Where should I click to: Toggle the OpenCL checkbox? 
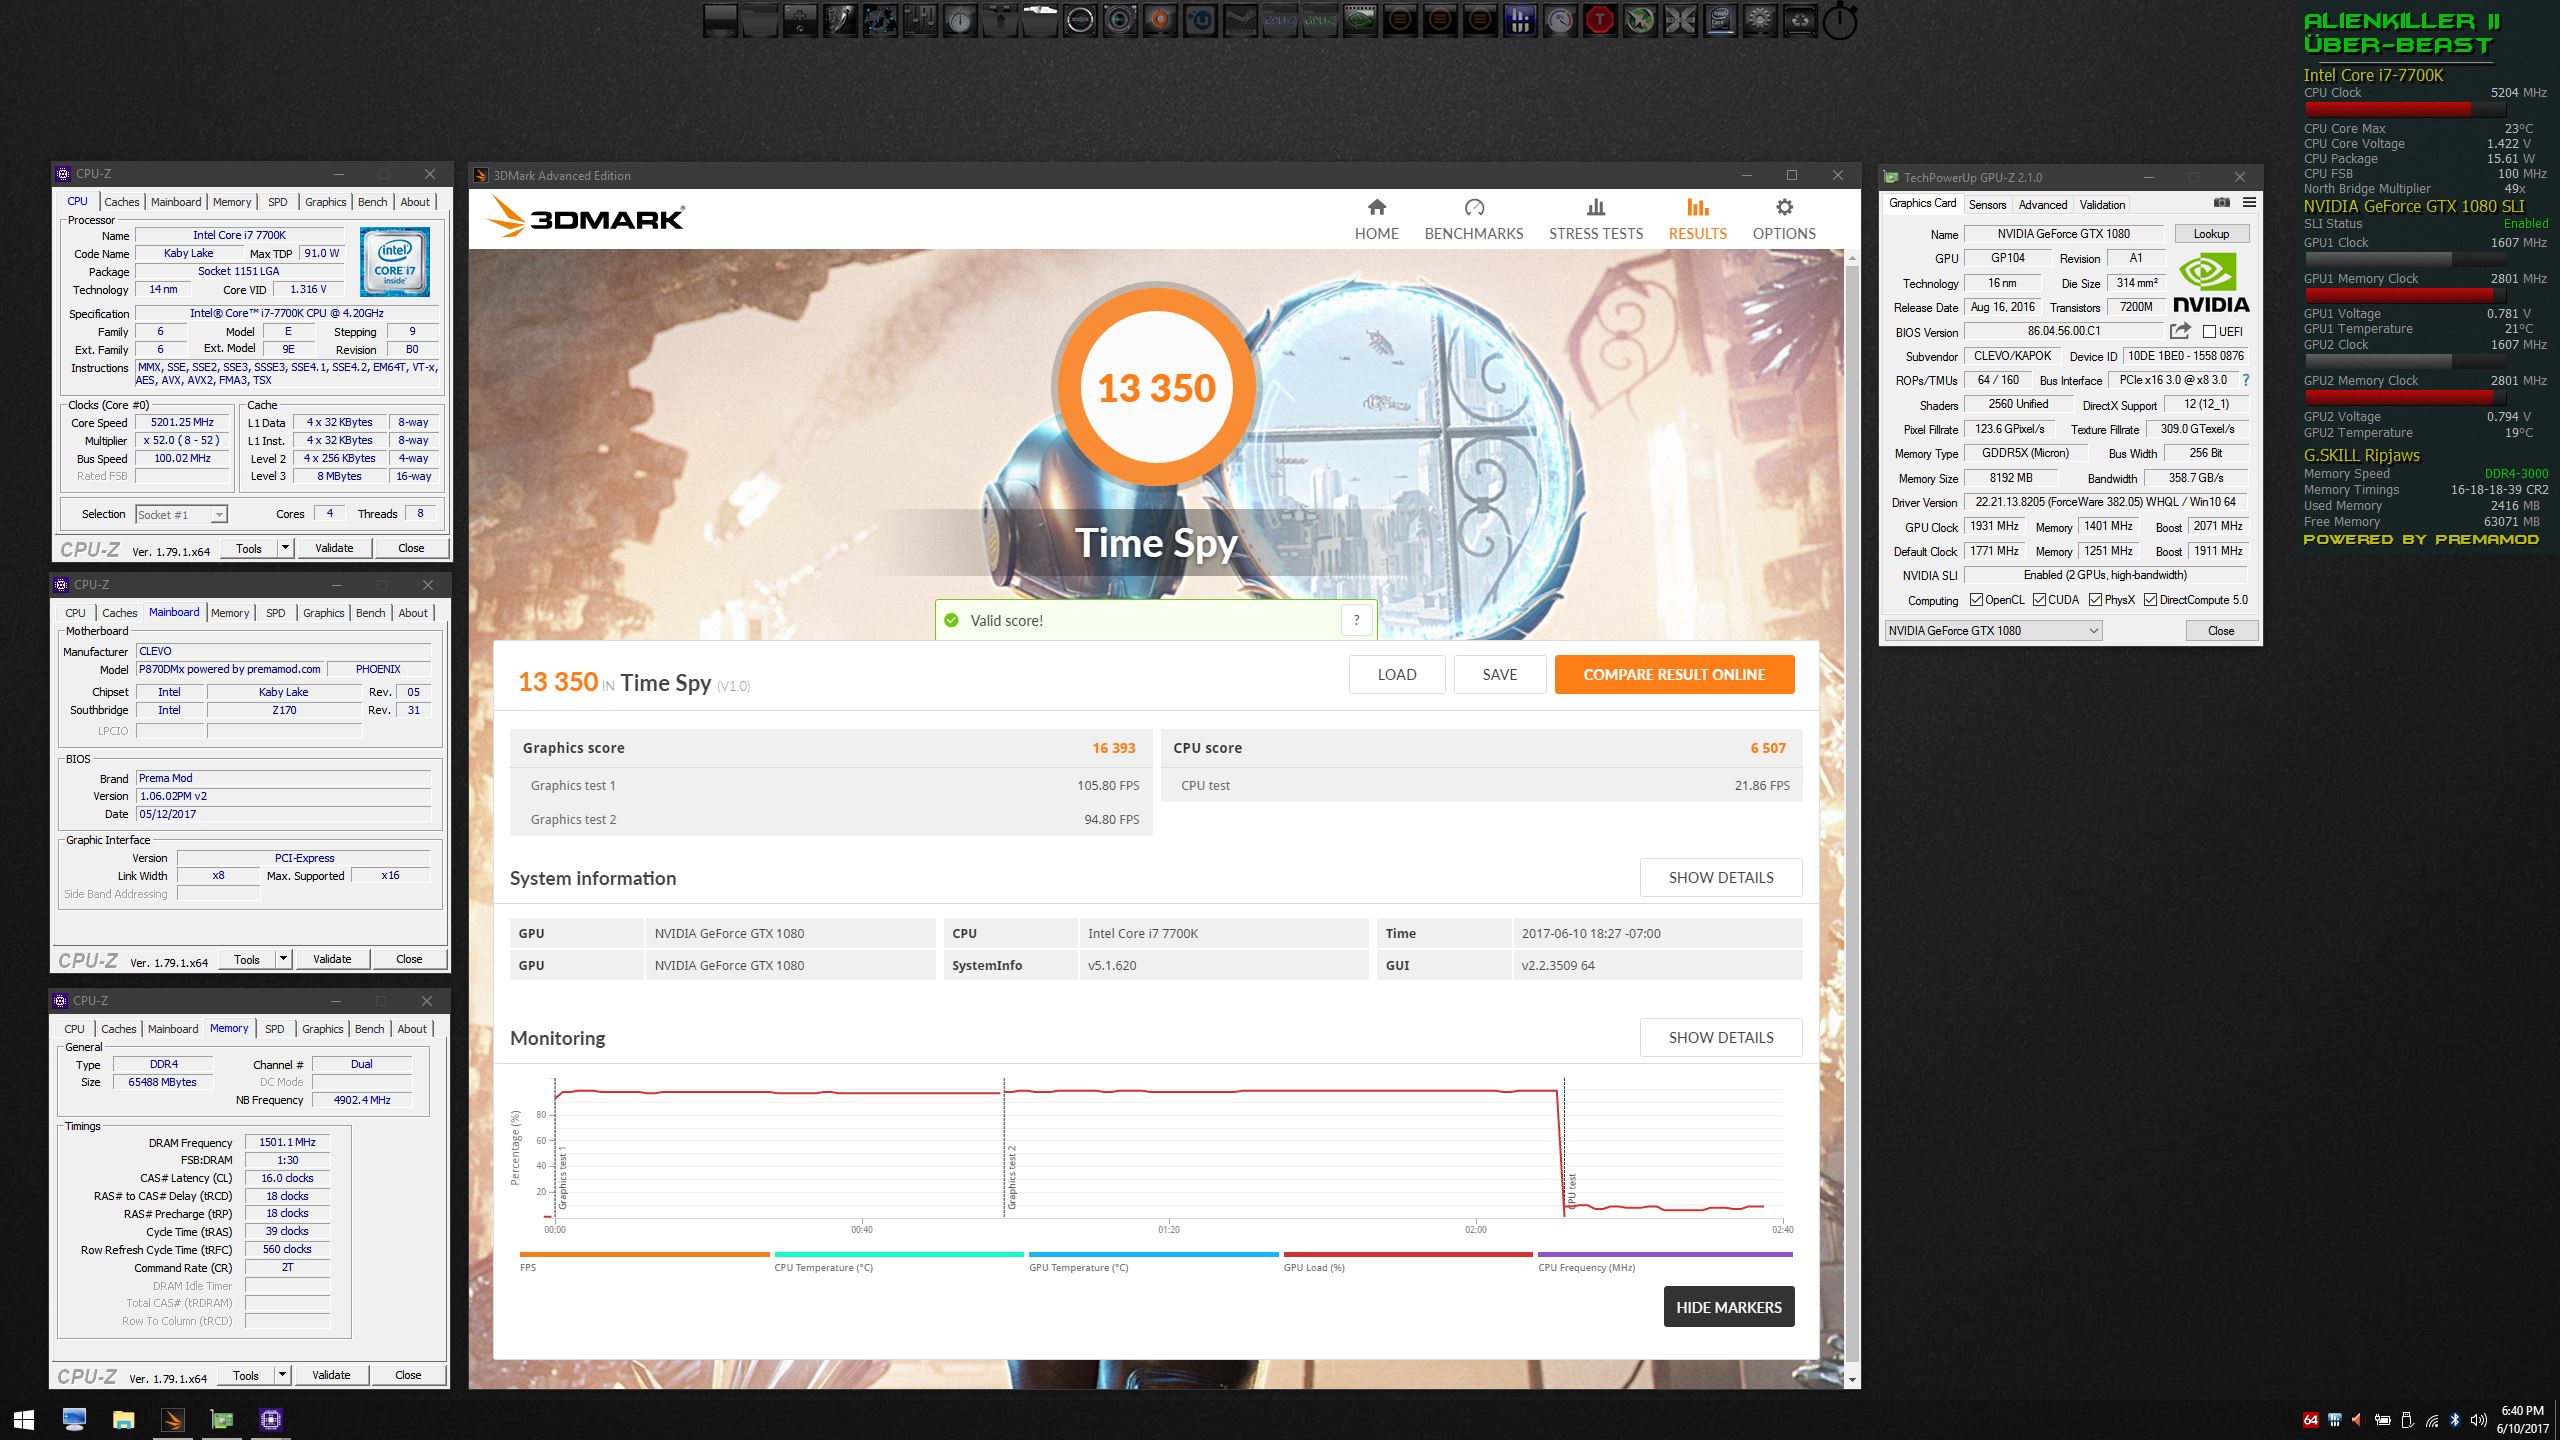click(x=1976, y=600)
